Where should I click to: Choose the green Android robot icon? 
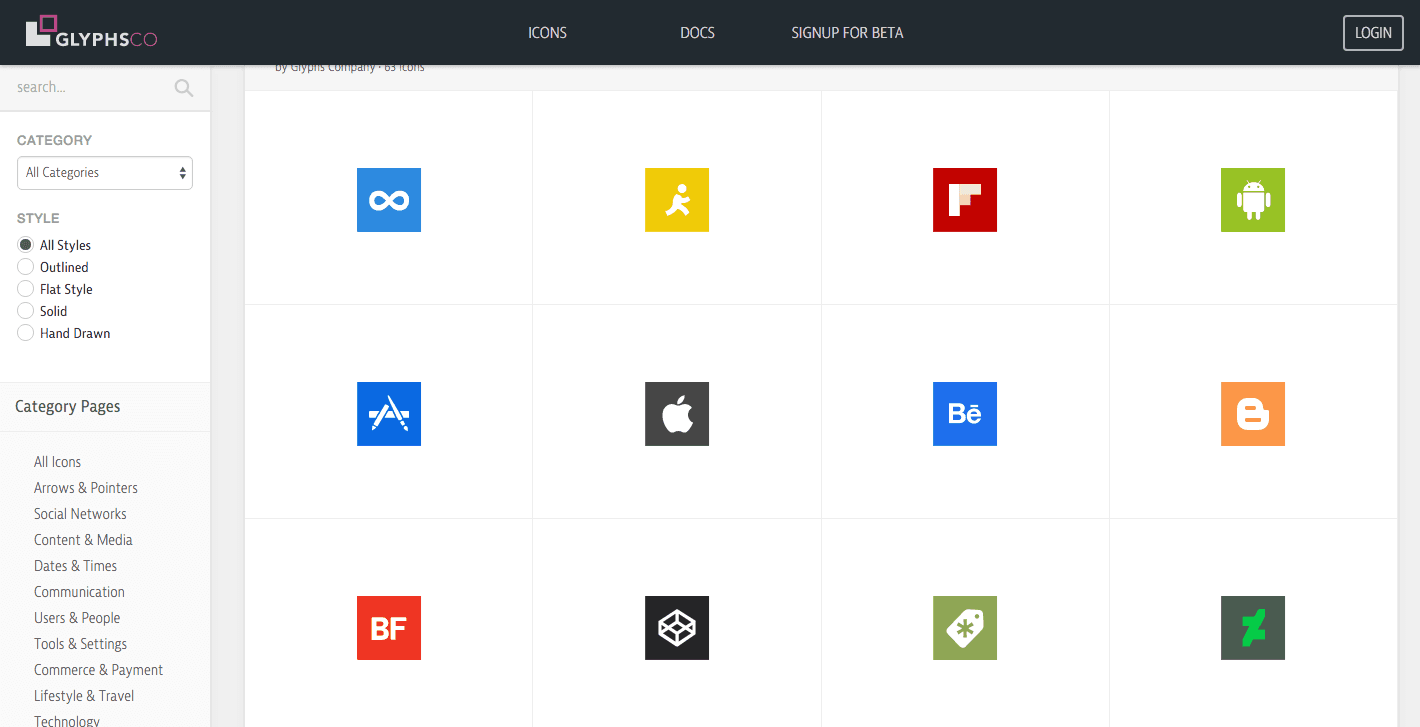pos(1253,200)
